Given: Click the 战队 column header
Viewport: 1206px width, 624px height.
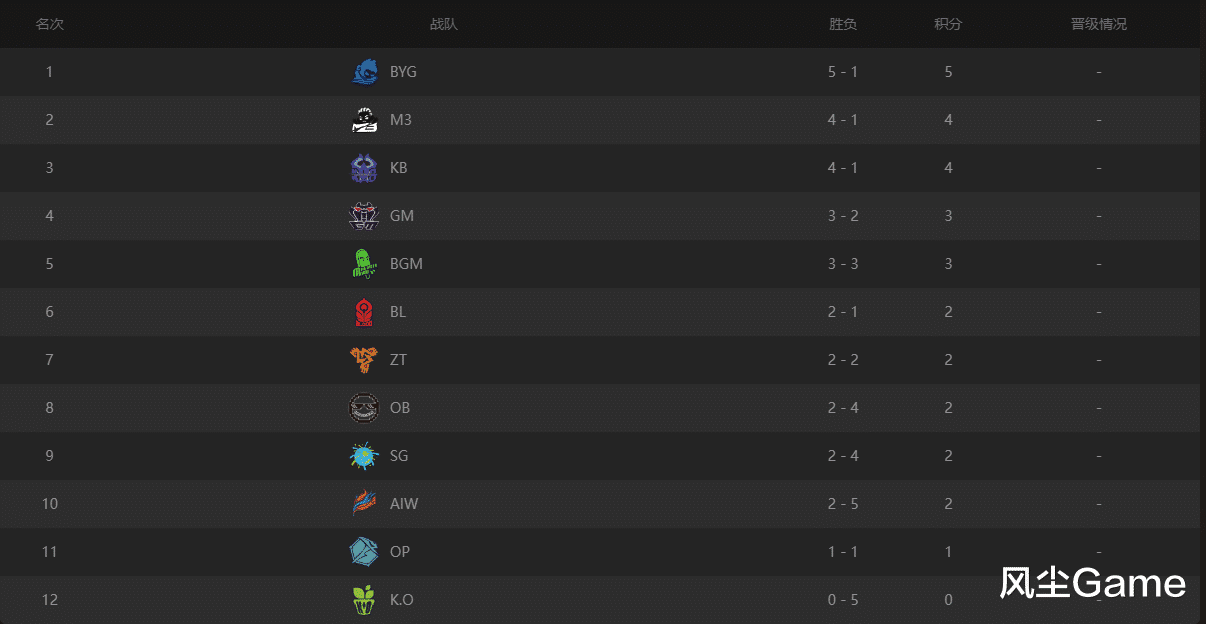Looking at the screenshot, I should [x=444, y=24].
